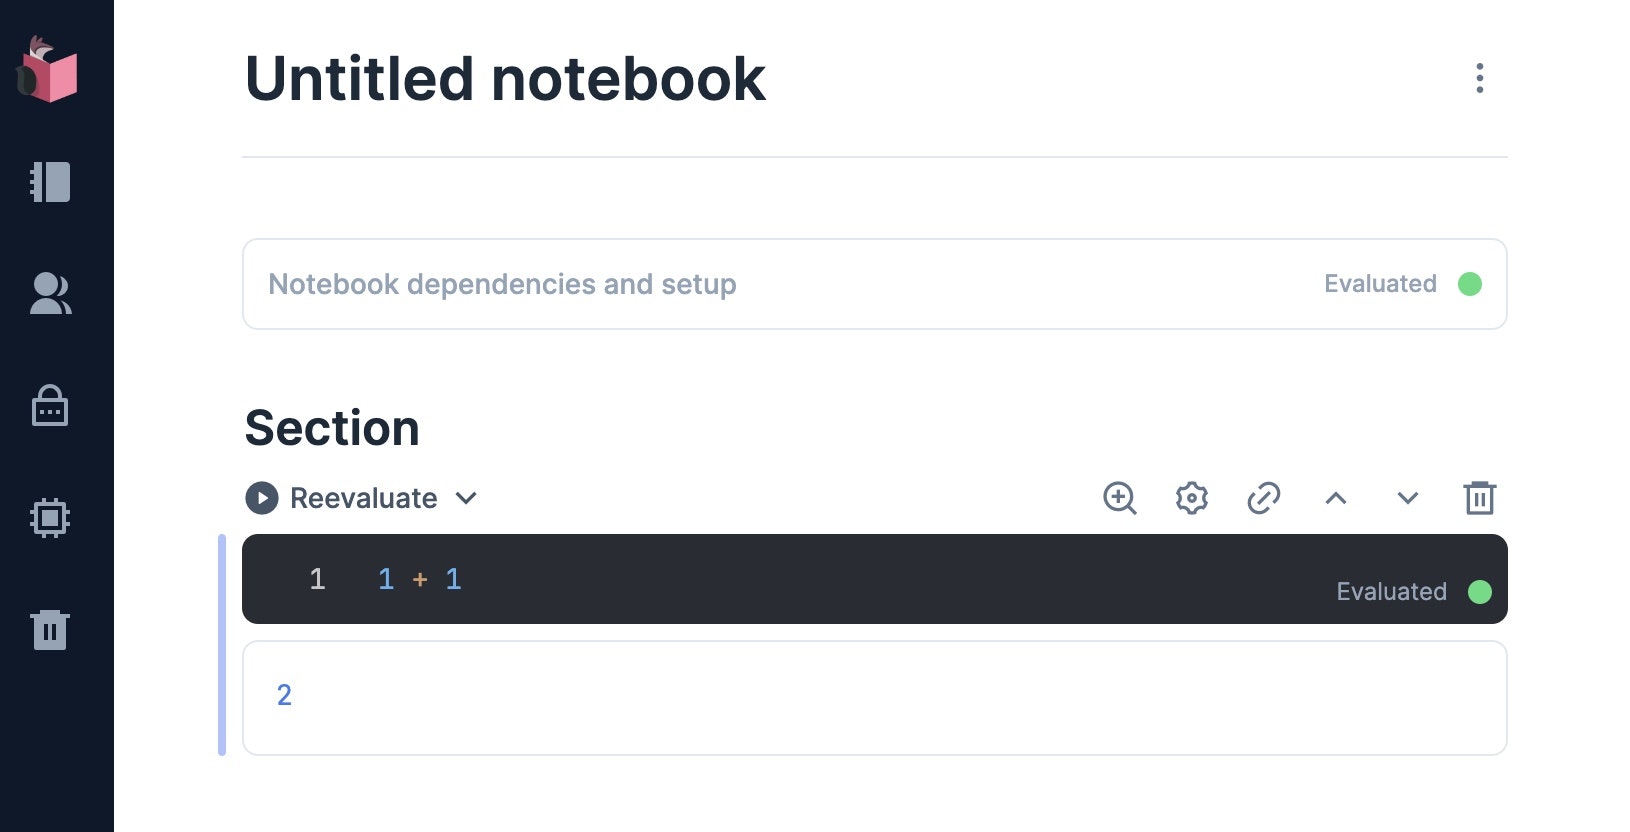Image resolution: width=1630 pixels, height=832 pixels.
Task: Open the secrets lock icon
Action: (x=50, y=406)
